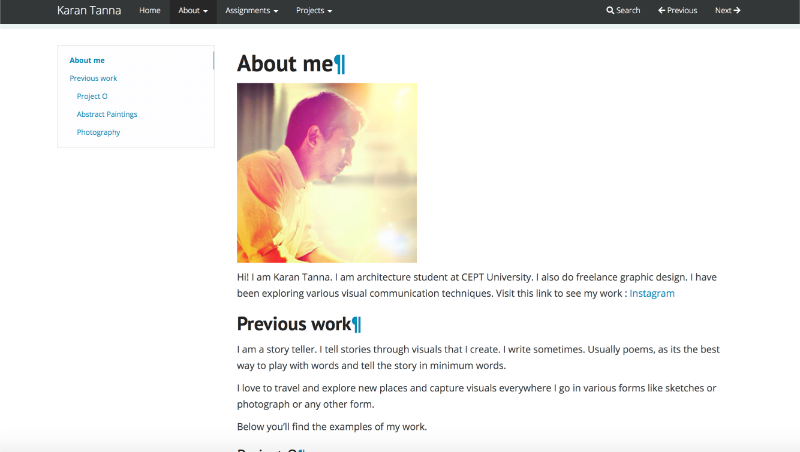Click the profile portrait photo

327,173
